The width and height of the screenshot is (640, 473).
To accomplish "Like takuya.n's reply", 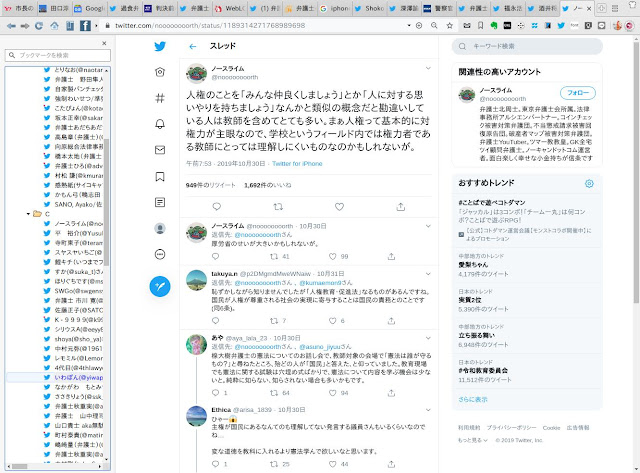I will click(x=333, y=321).
